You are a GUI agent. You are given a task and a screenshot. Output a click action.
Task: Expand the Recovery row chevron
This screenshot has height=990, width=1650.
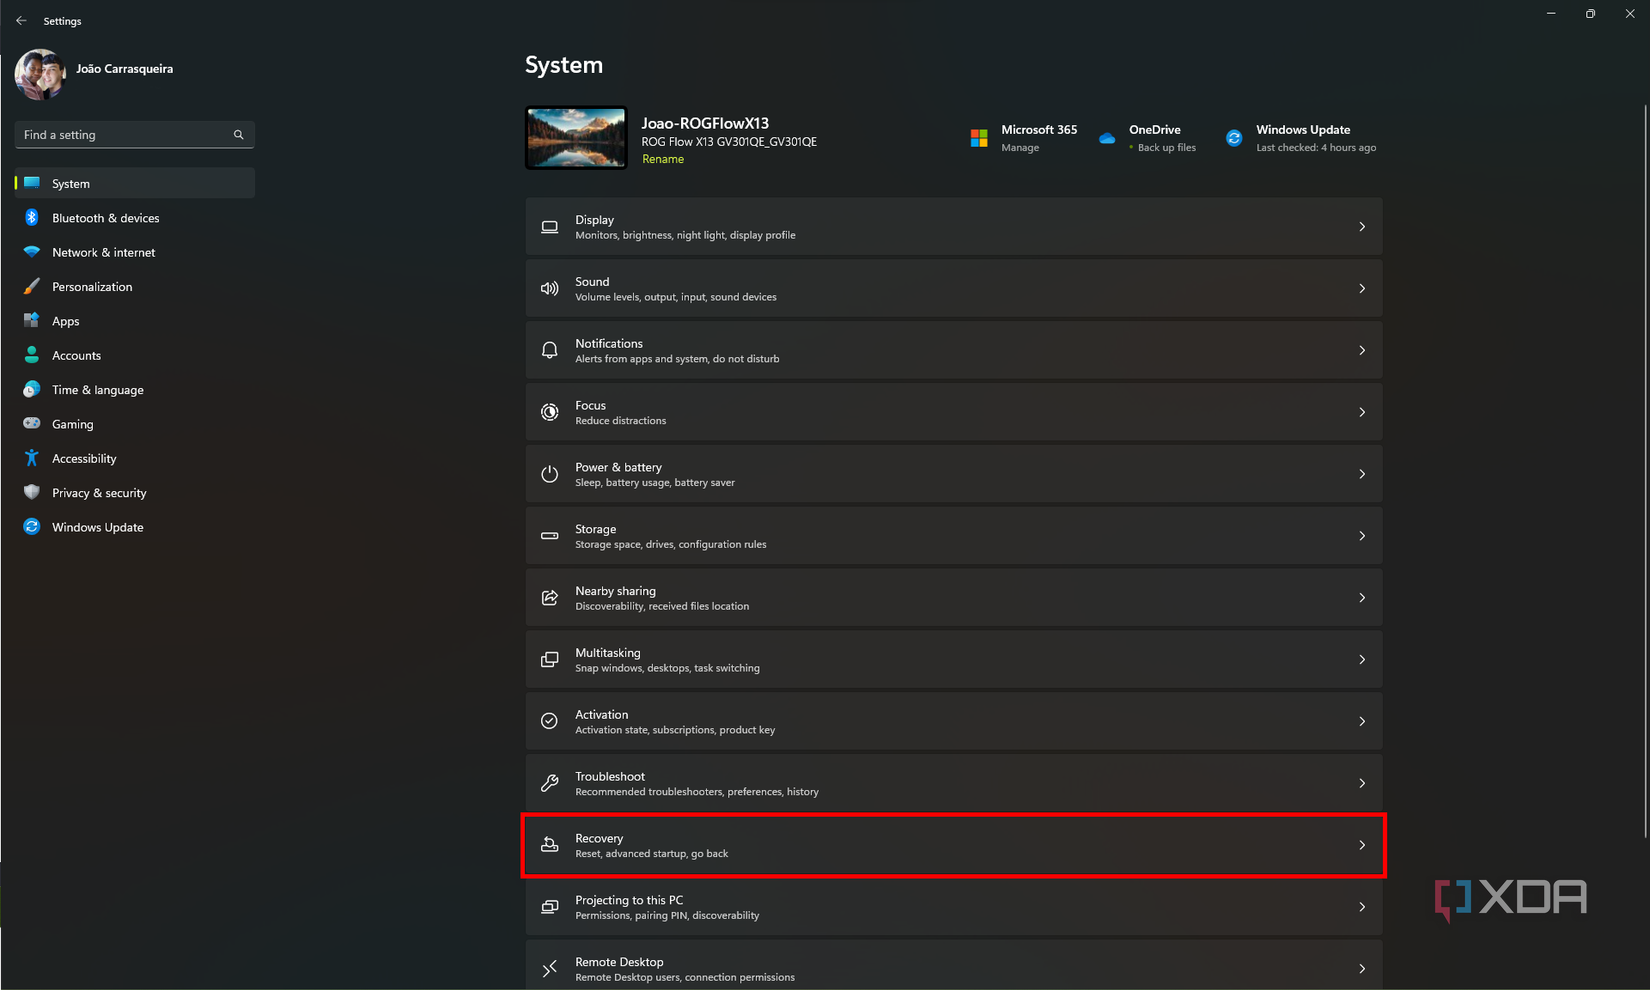pyautogui.click(x=1361, y=845)
